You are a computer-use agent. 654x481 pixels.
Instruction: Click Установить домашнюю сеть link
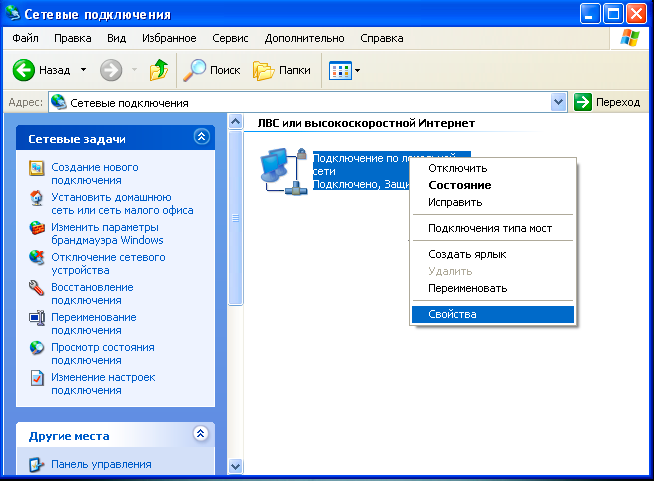tap(122, 204)
